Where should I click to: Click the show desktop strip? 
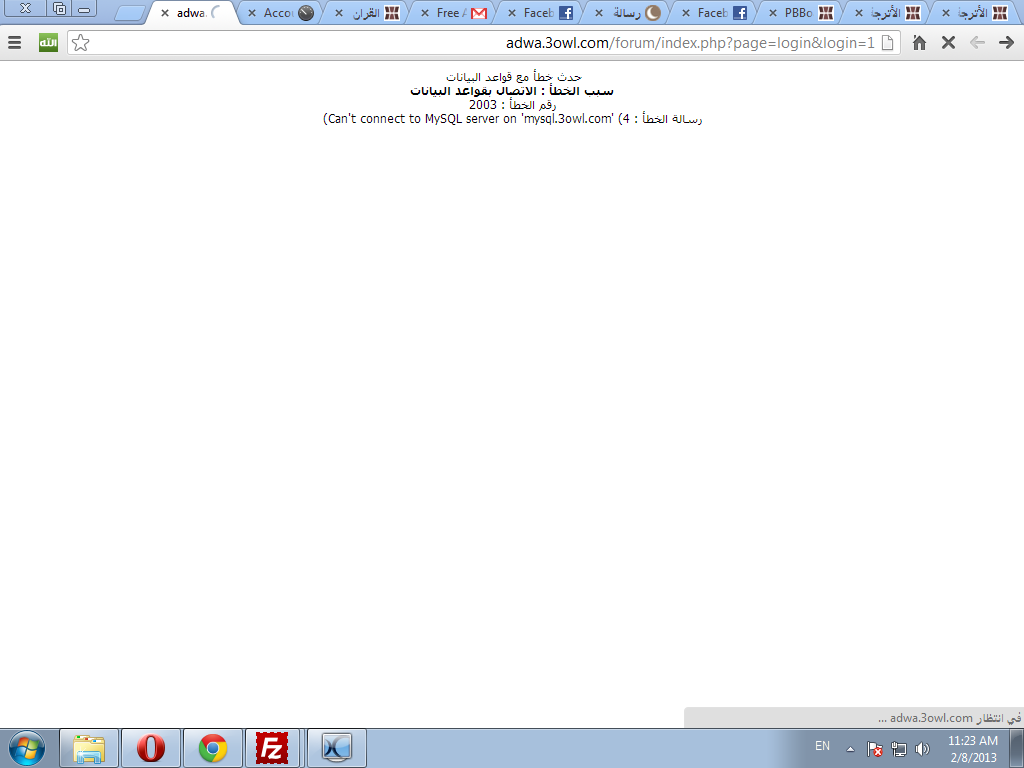pyautogui.click(x=1017, y=748)
